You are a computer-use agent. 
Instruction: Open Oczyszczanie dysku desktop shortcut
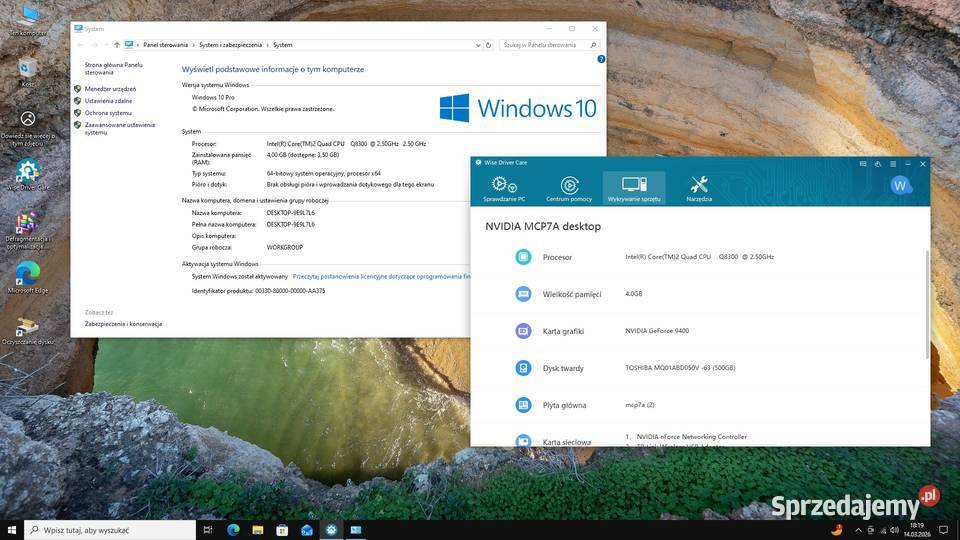[28, 331]
